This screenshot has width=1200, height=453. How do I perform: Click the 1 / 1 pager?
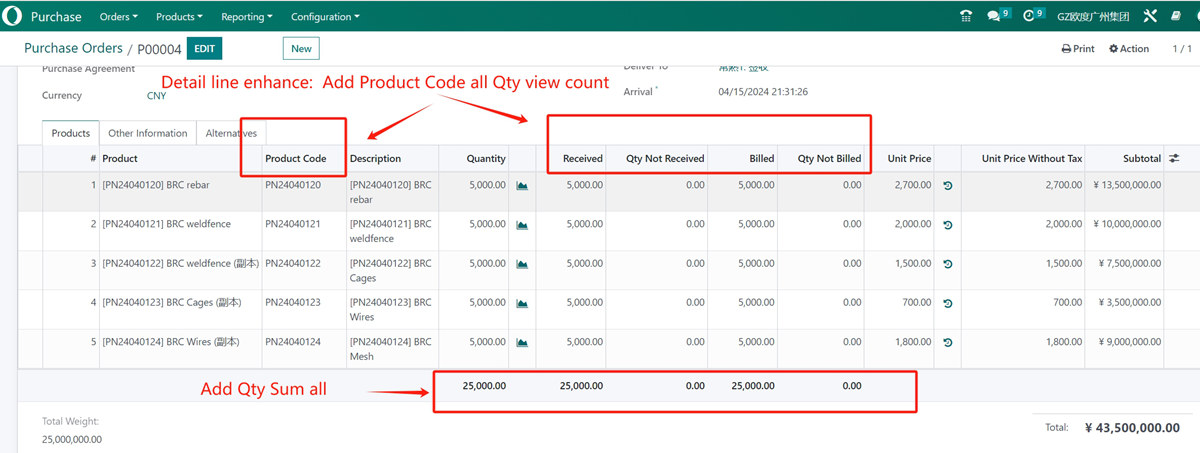click(x=1181, y=48)
